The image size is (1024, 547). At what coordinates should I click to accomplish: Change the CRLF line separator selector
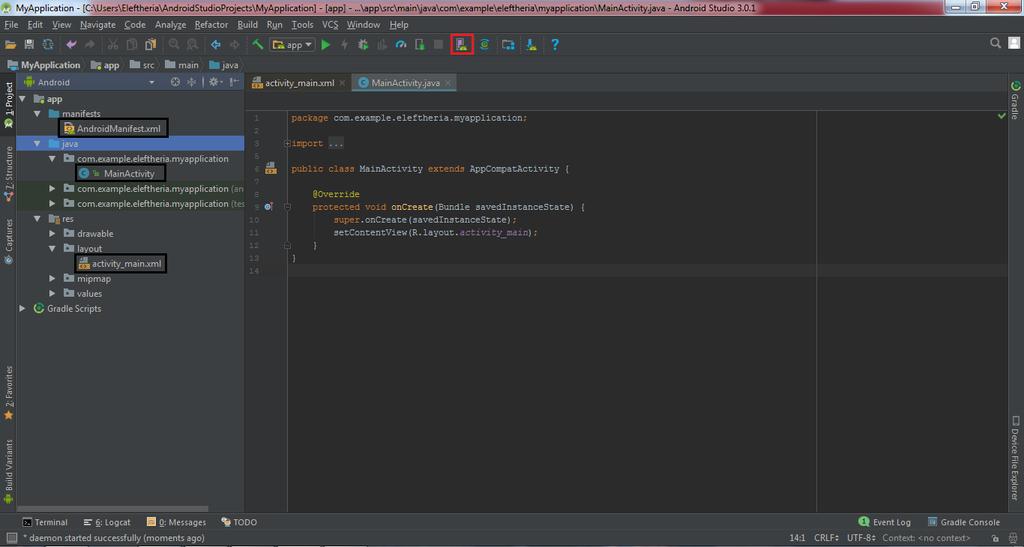pyautogui.click(x=826, y=539)
